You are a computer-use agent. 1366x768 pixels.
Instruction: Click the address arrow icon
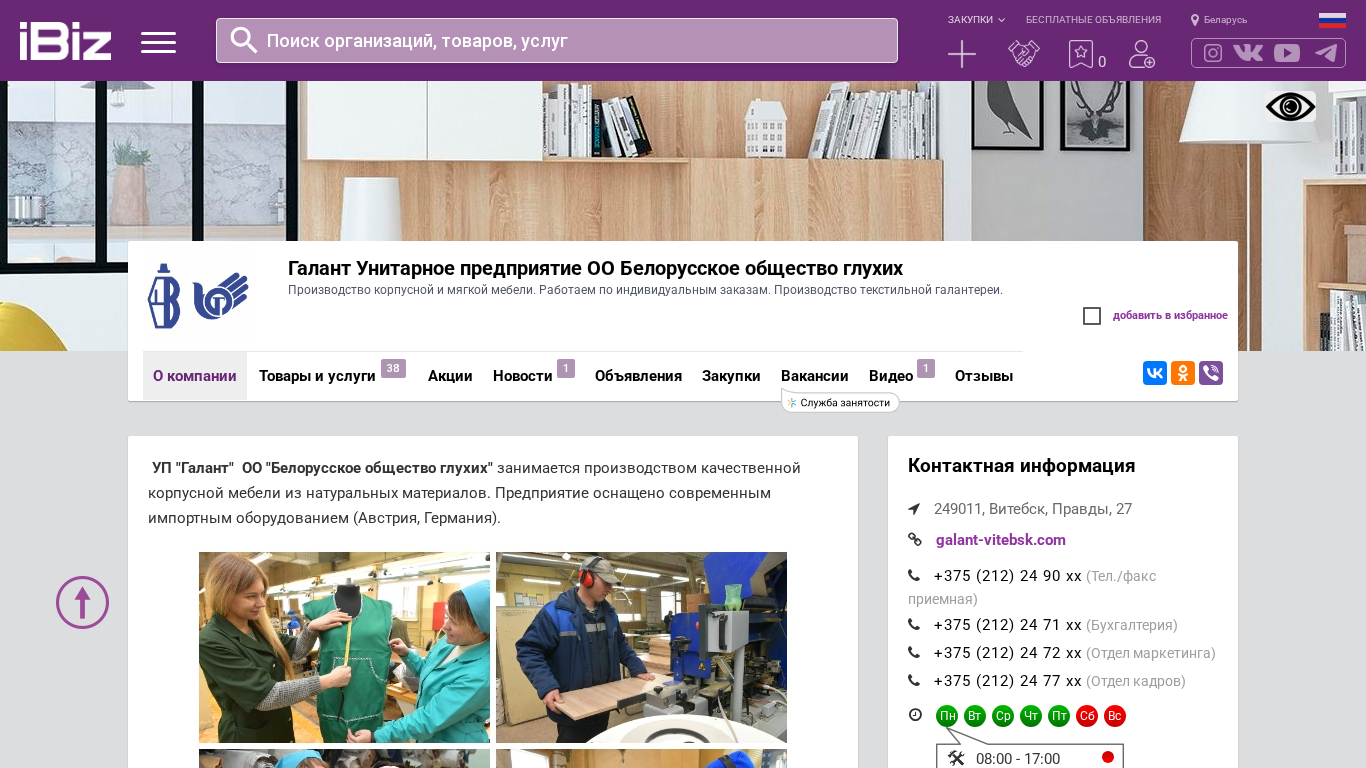point(914,509)
